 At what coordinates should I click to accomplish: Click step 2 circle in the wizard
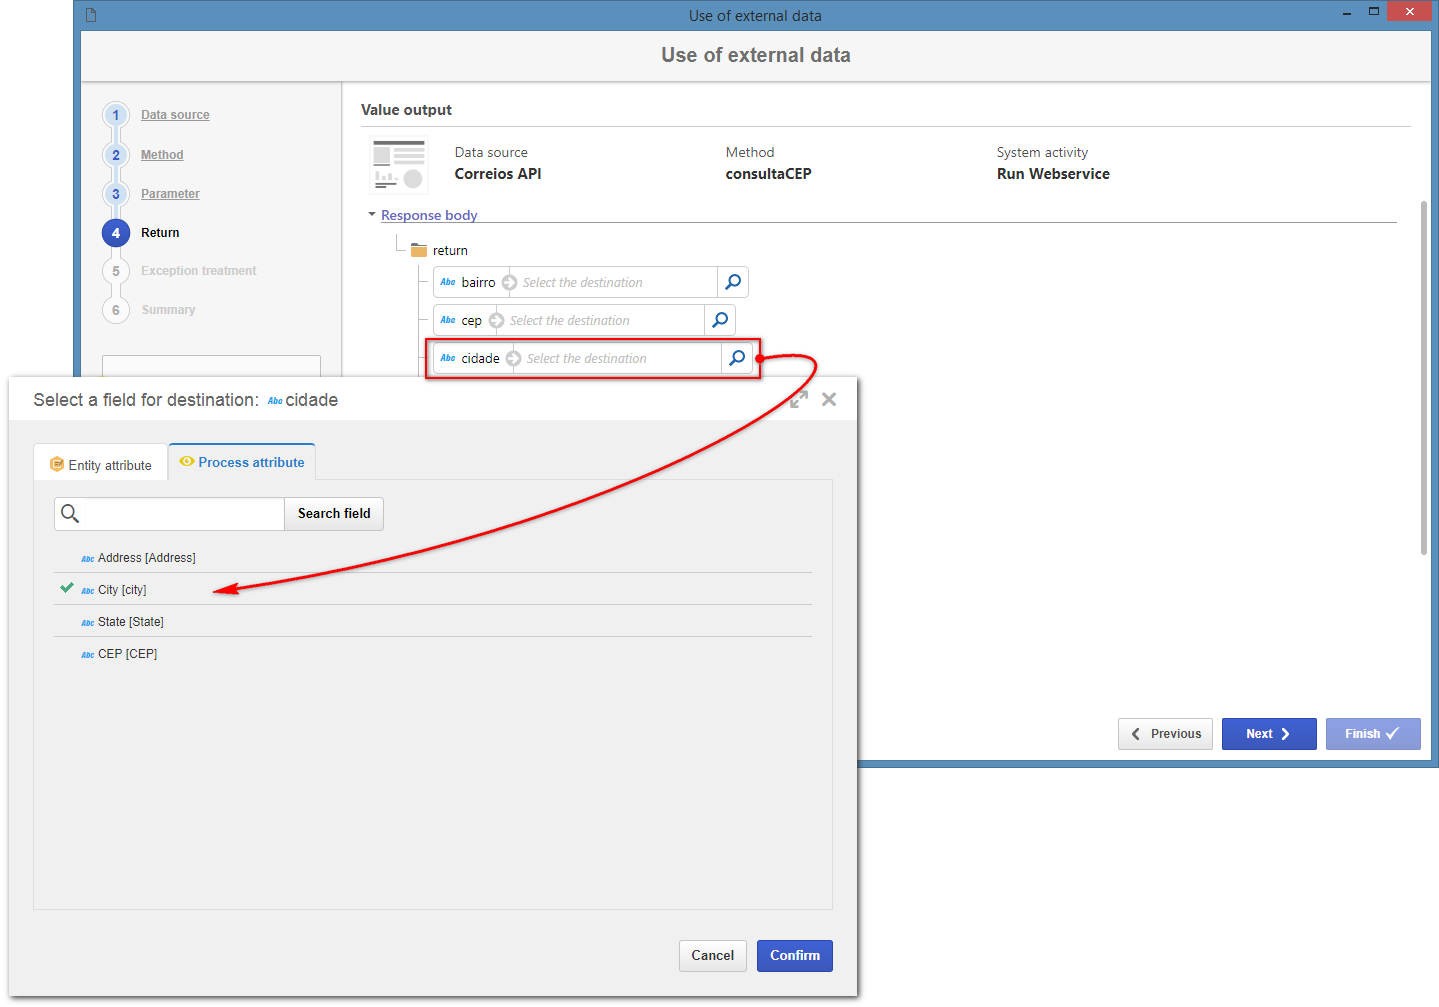116,155
